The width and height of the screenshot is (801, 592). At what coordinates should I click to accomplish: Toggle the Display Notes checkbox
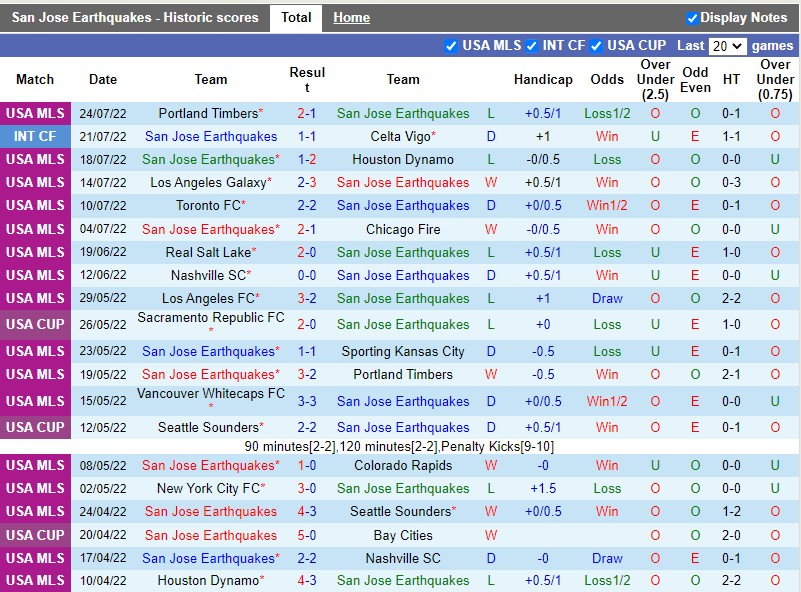pyautogui.click(x=691, y=17)
